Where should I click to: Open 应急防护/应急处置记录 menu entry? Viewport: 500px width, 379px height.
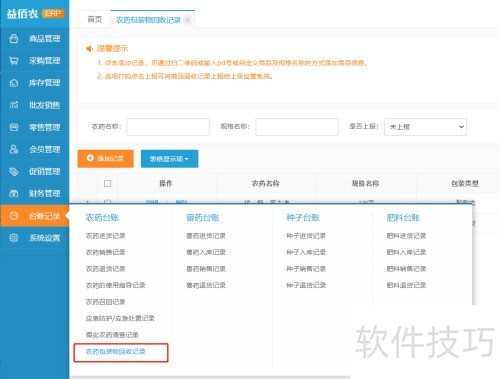120,318
